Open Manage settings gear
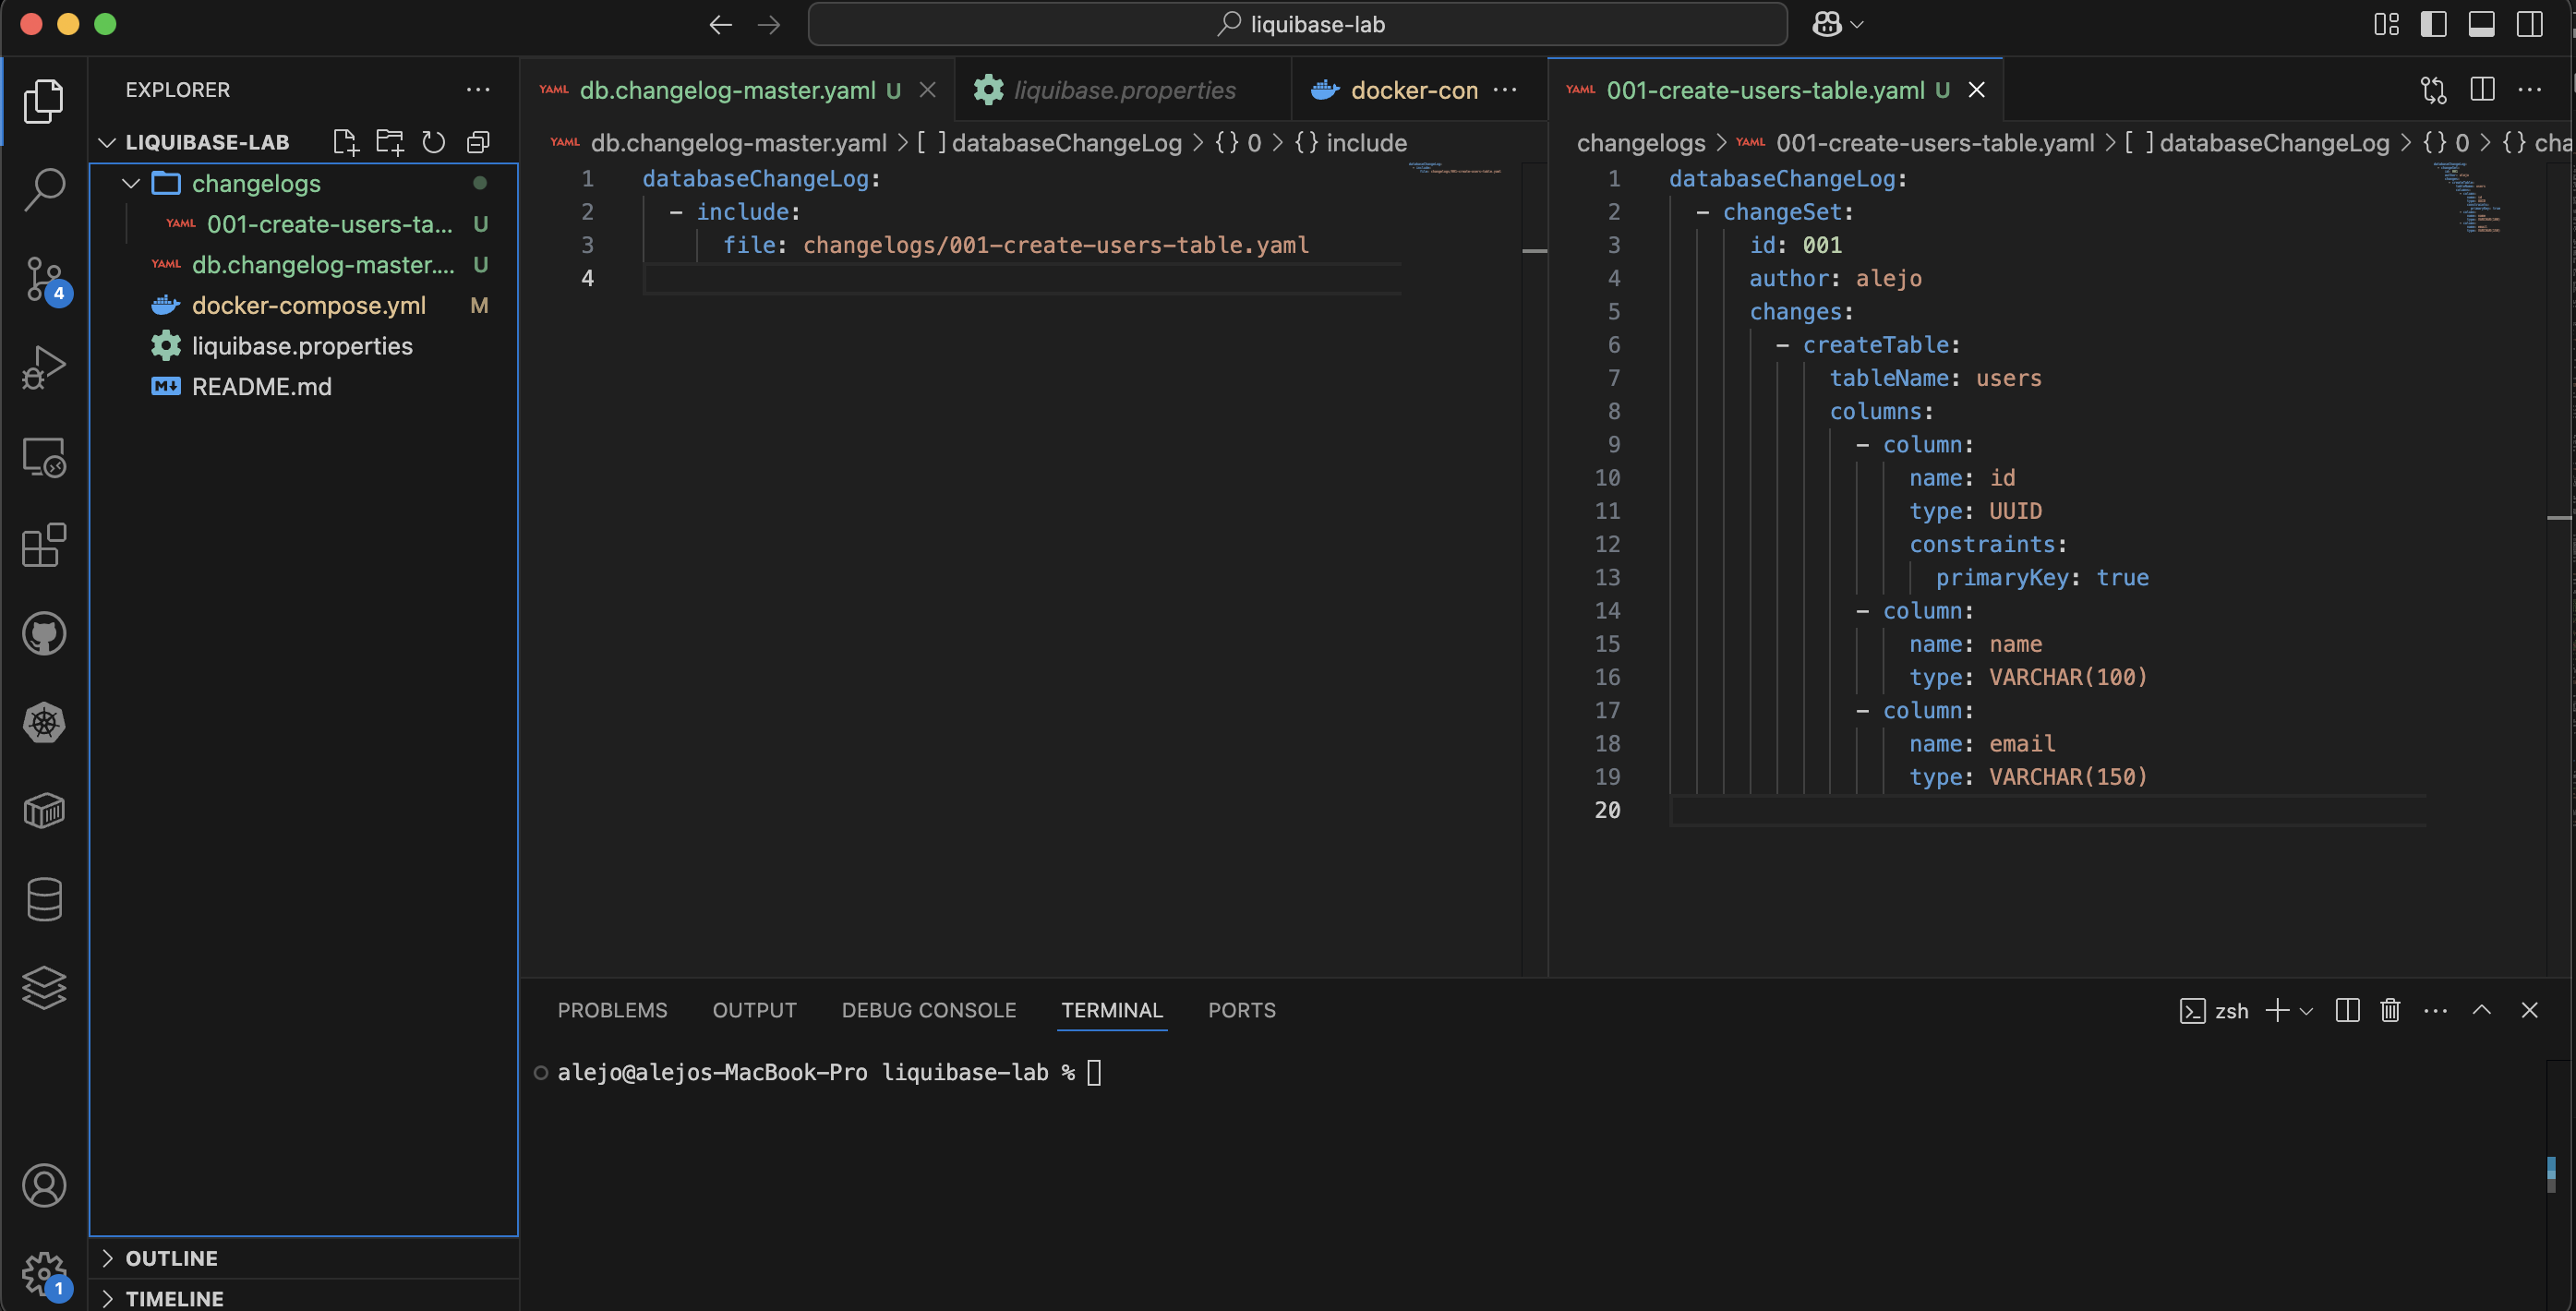2576x1311 pixels. pos(44,1274)
